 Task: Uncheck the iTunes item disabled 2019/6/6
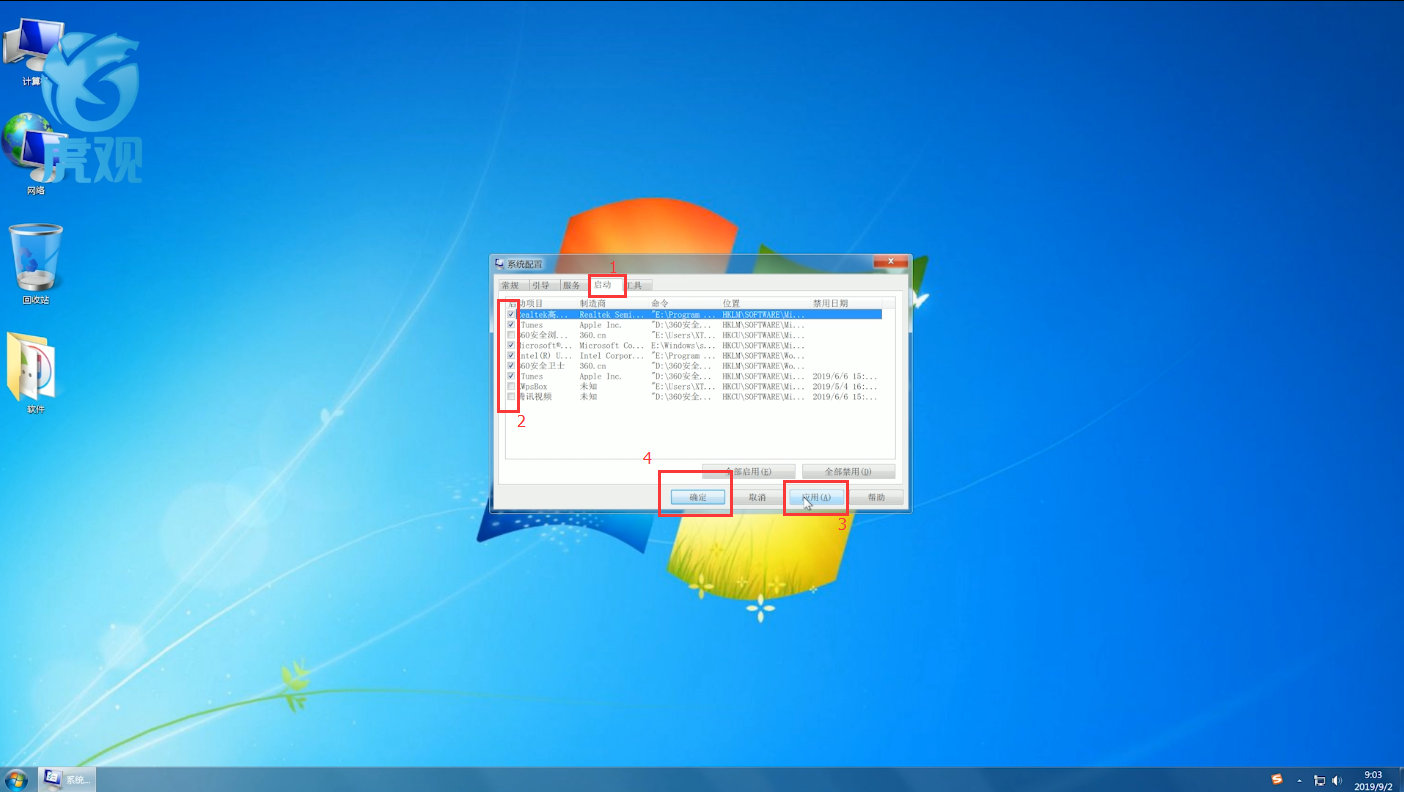pos(511,376)
